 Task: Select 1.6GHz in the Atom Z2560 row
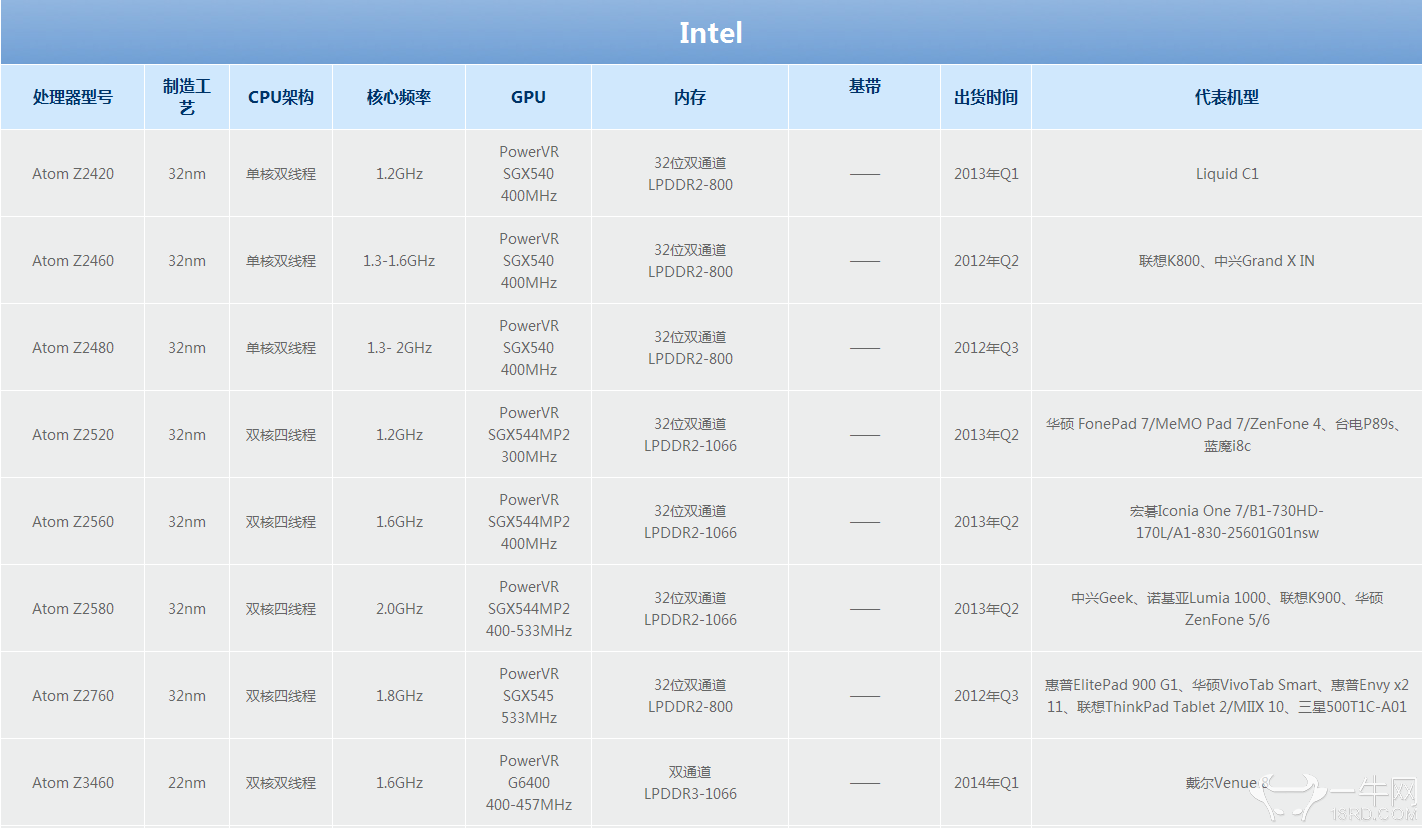(399, 522)
